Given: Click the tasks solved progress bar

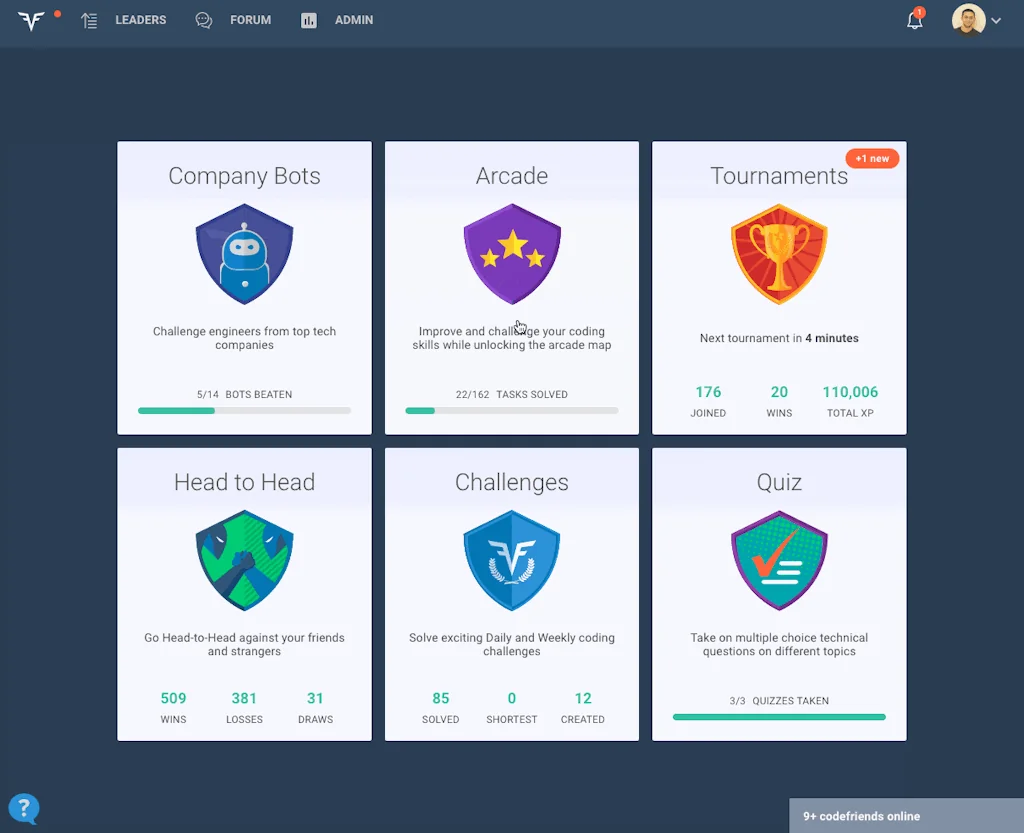Looking at the screenshot, I should point(512,411).
